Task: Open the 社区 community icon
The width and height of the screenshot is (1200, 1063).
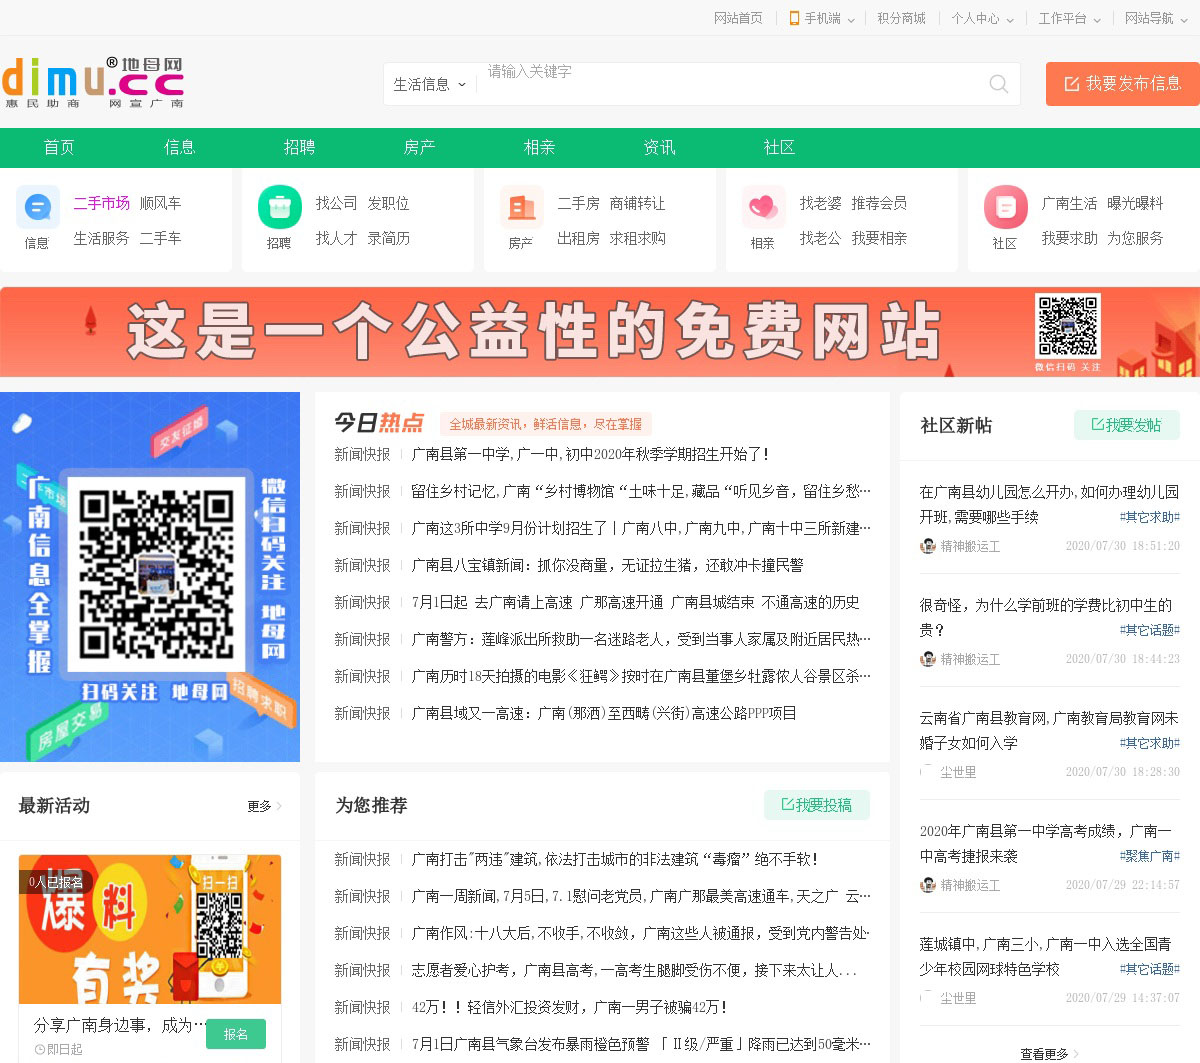Action: [x=1005, y=207]
